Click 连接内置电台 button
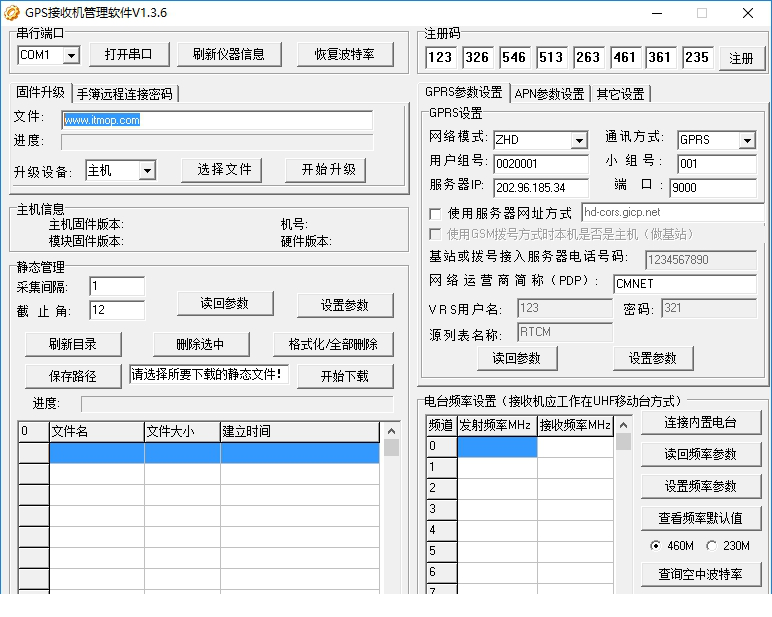Image resolution: width=772 pixels, height=617 pixels. pyautogui.click(x=701, y=422)
